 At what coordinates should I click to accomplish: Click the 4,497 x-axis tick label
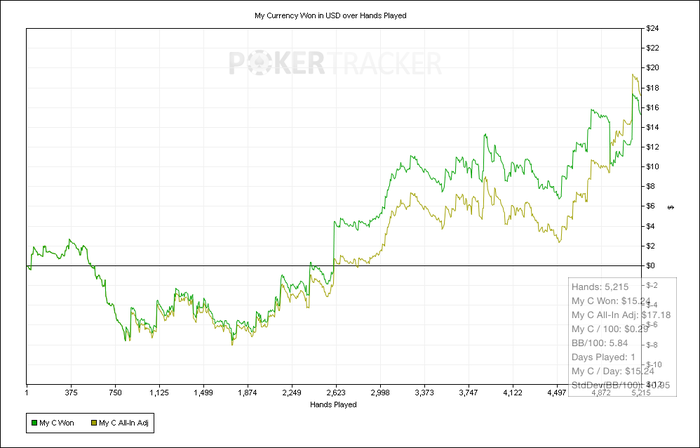(557, 393)
